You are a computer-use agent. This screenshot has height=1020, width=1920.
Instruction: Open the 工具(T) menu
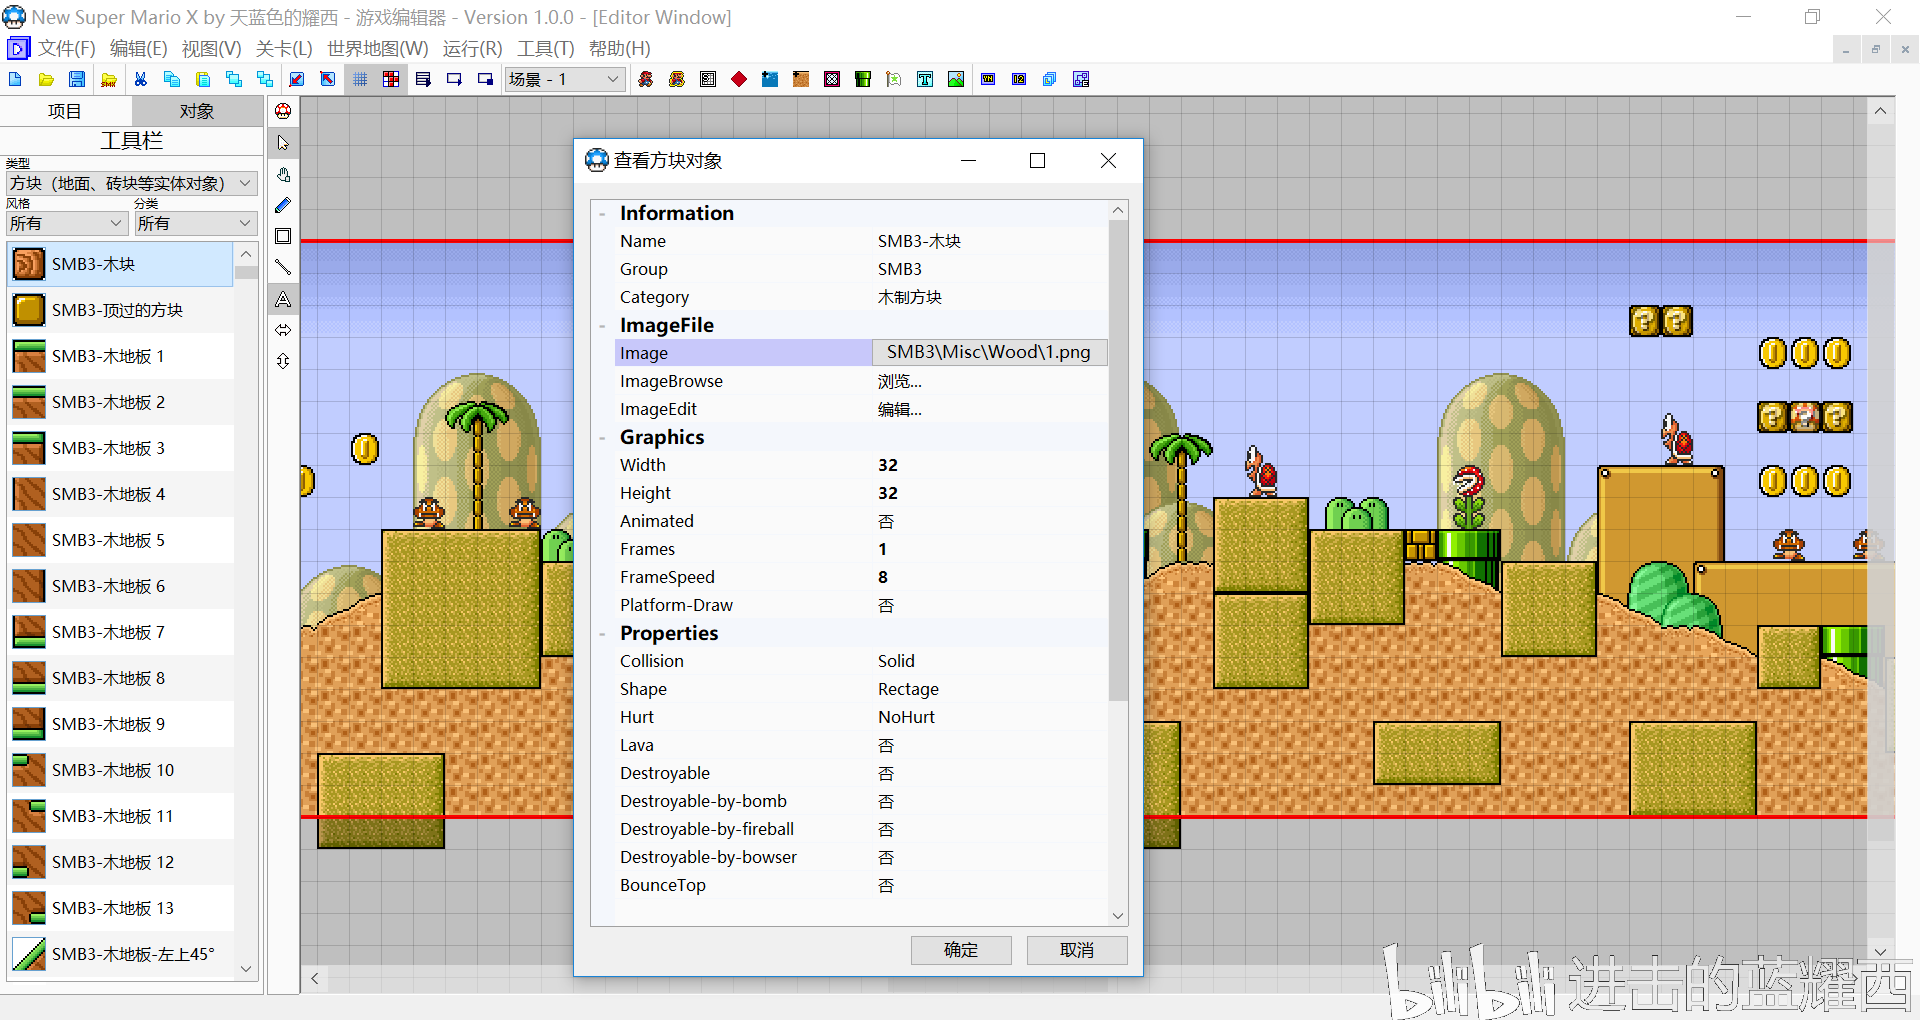pyautogui.click(x=545, y=48)
